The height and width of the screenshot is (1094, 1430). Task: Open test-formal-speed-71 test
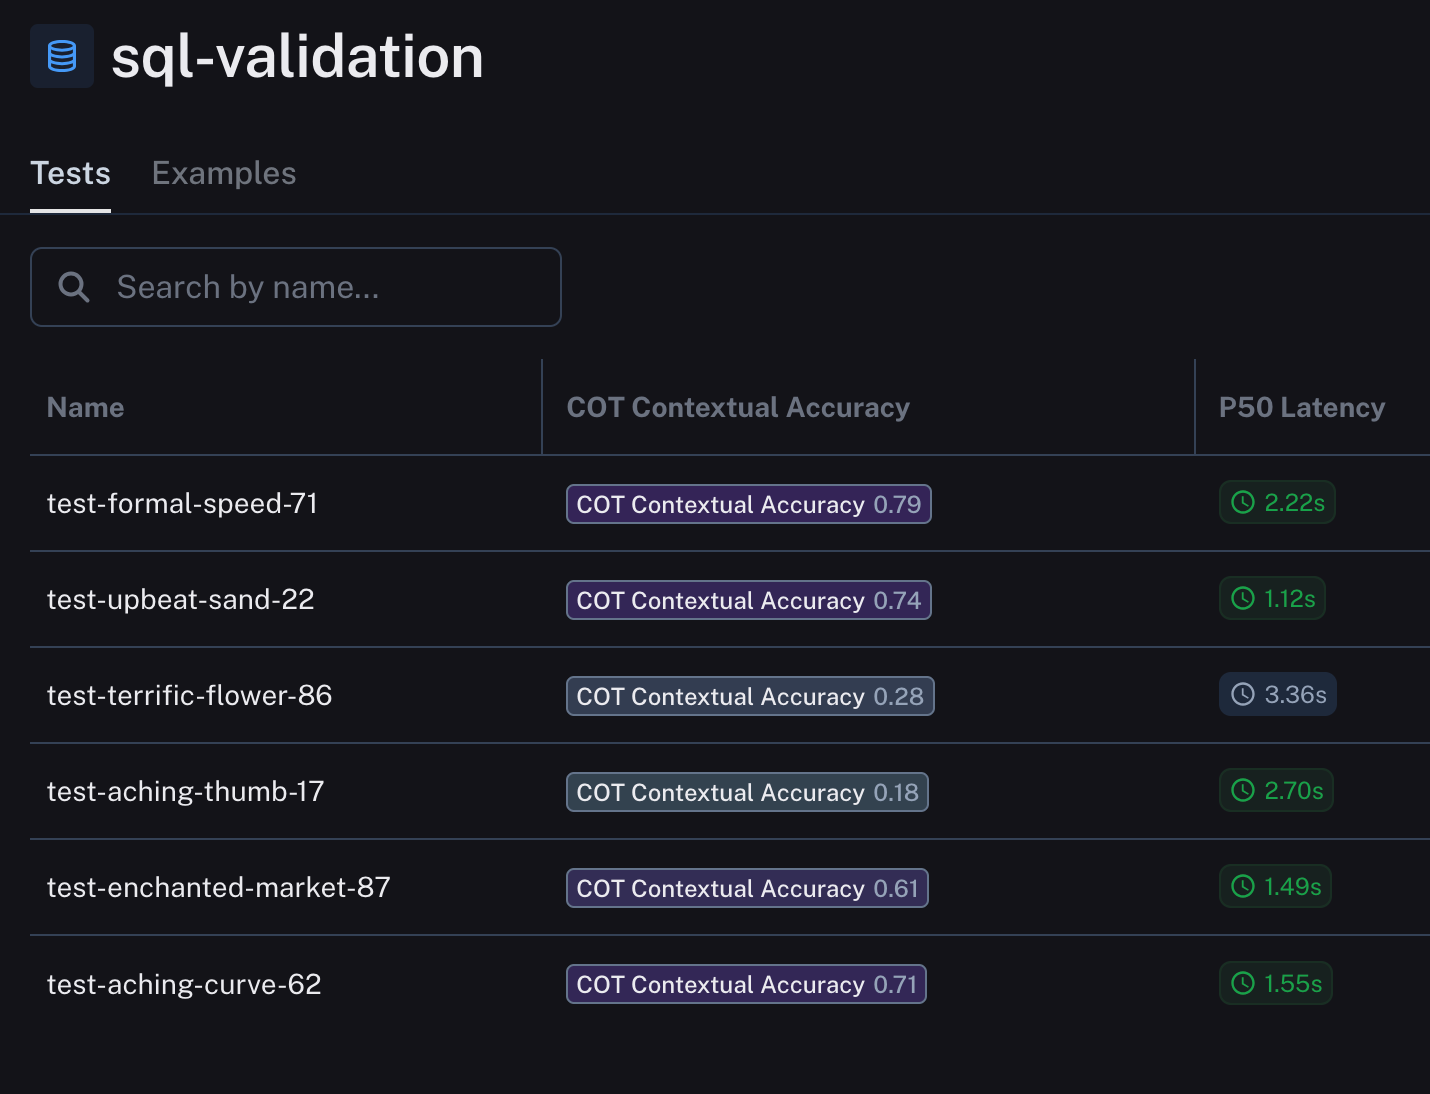(182, 503)
